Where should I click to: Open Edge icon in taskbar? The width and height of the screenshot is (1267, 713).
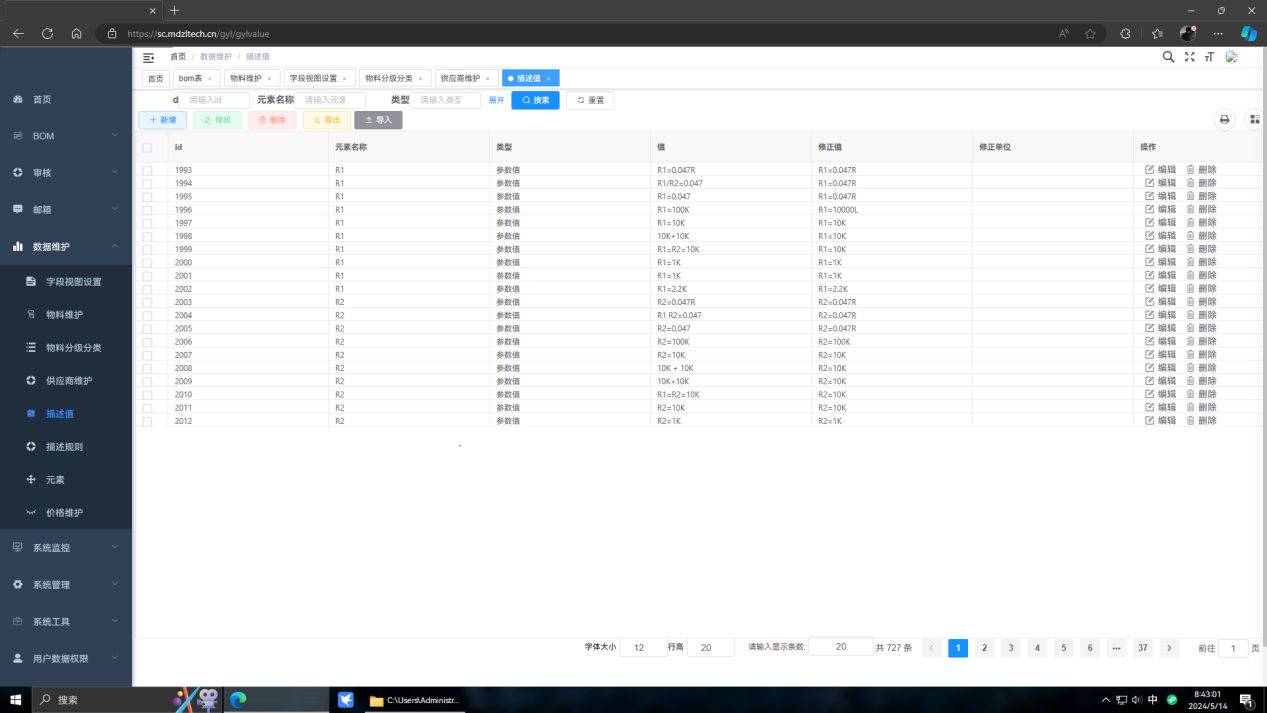[x=238, y=700]
